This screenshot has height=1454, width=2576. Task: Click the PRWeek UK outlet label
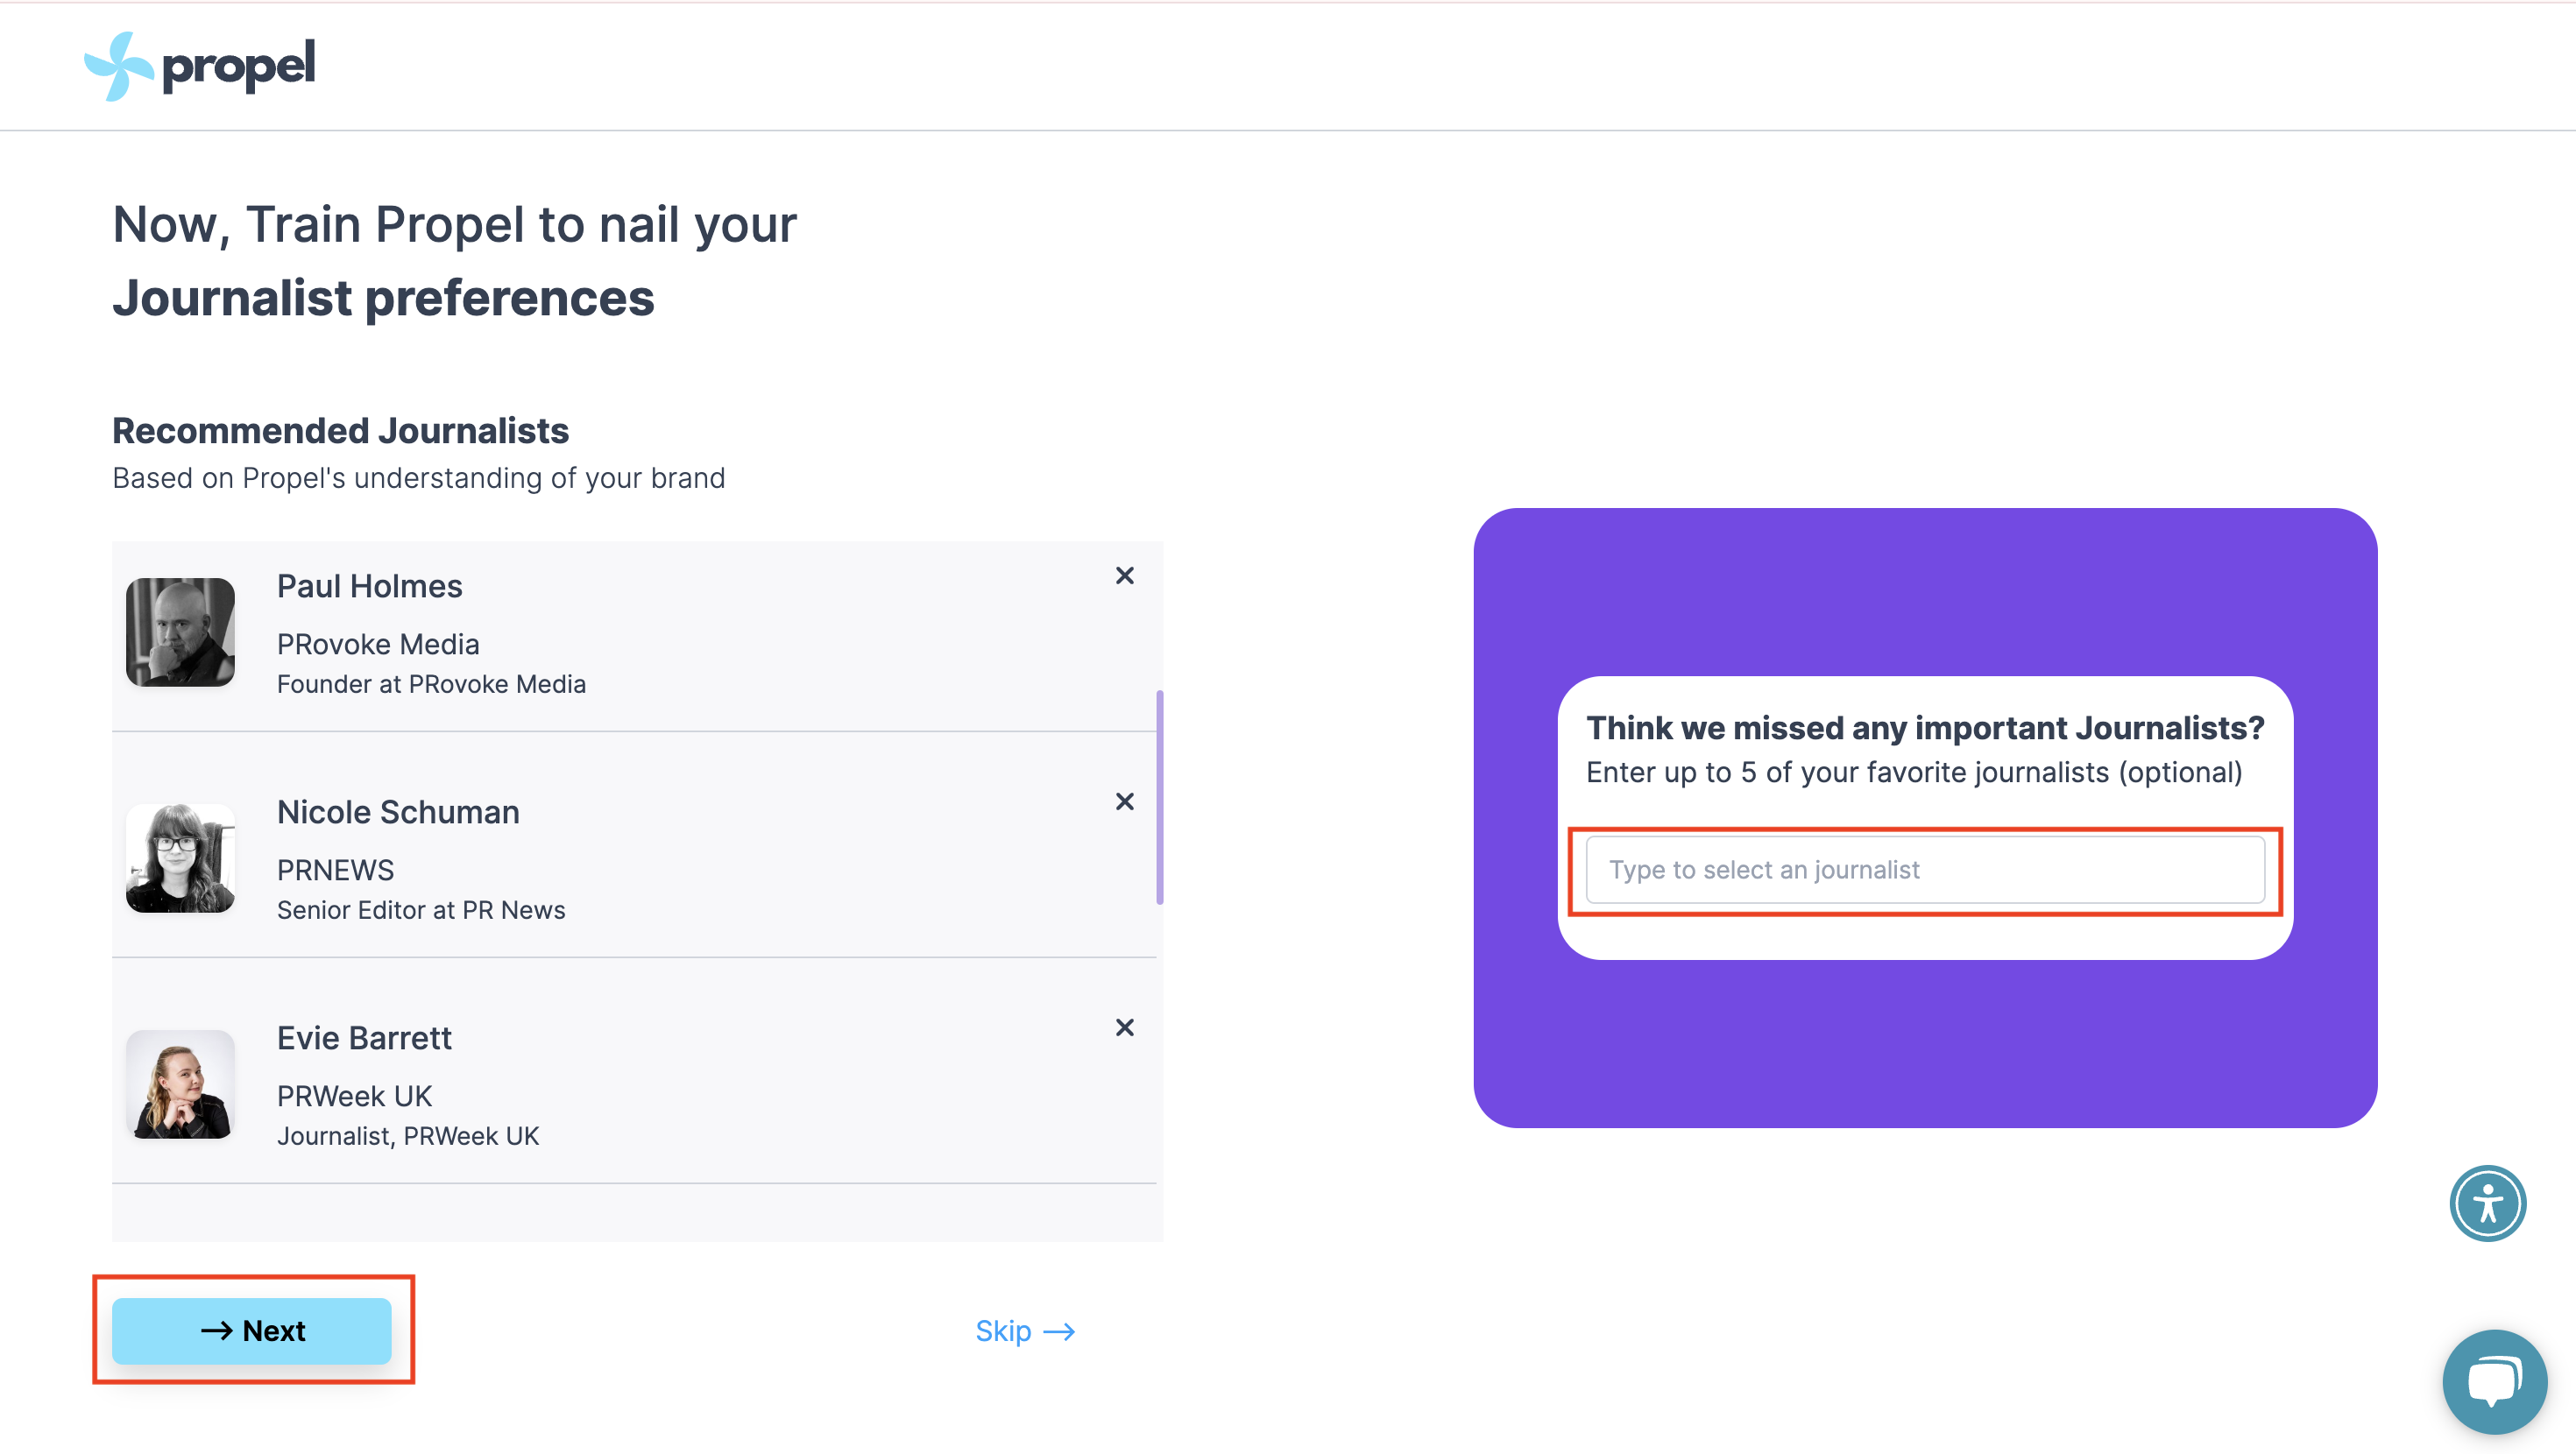click(354, 1096)
